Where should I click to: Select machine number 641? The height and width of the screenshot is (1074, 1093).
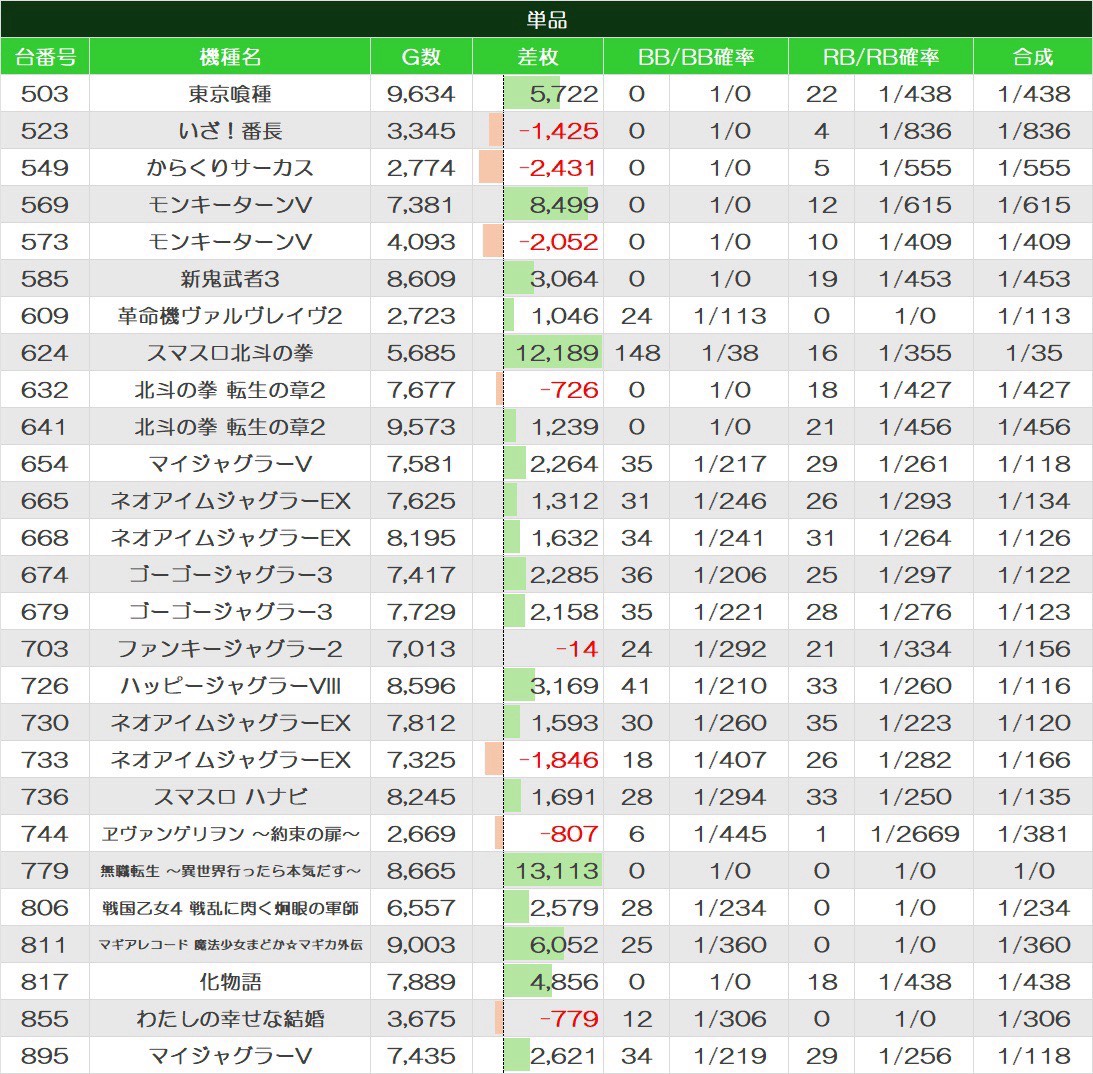[x=45, y=426]
